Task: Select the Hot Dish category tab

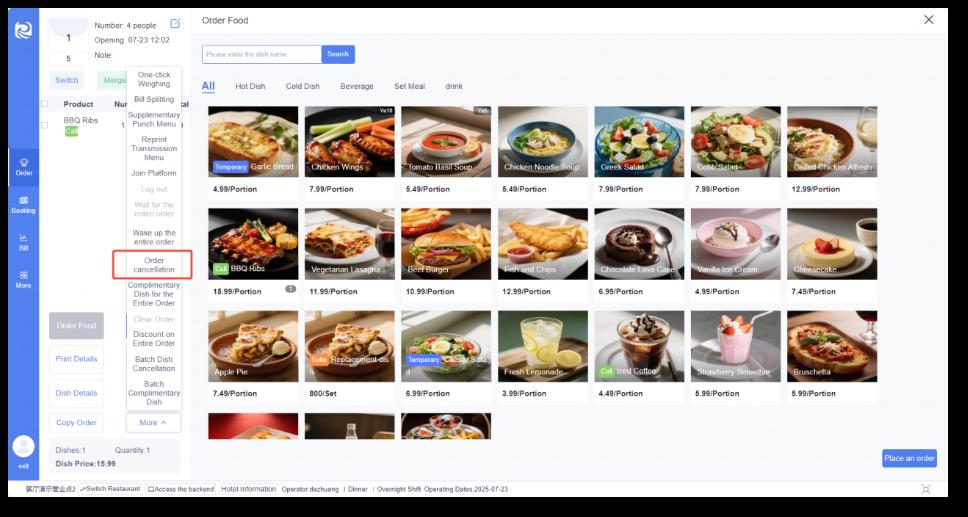Action: coord(250,86)
